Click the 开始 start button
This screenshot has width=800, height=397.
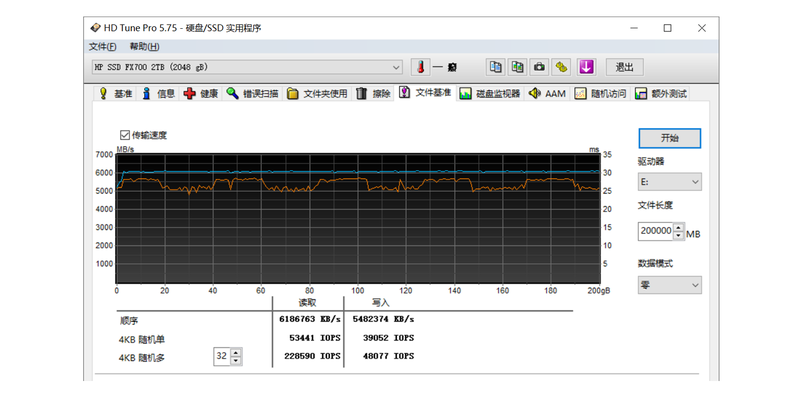click(x=669, y=138)
